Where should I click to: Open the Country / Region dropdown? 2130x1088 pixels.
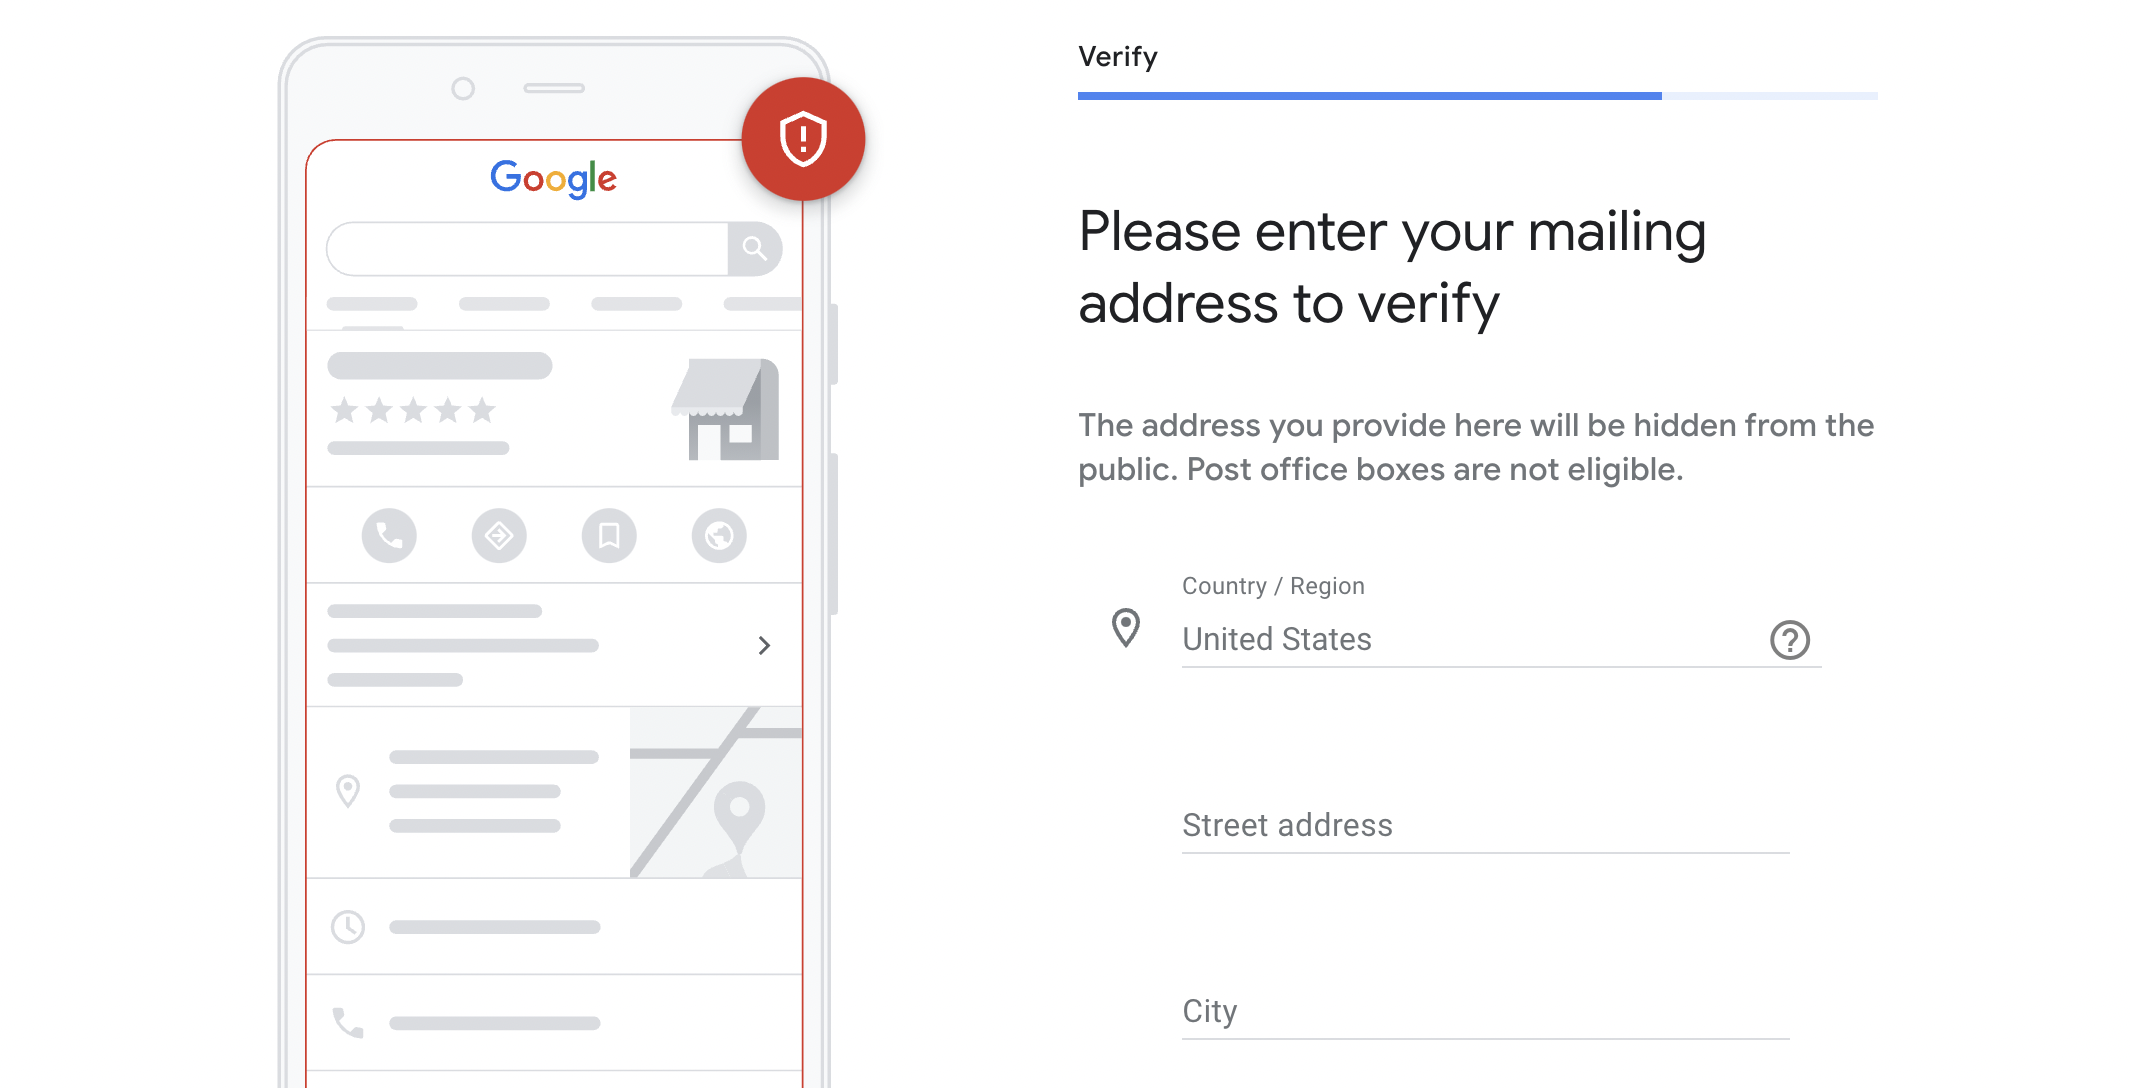point(1470,640)
